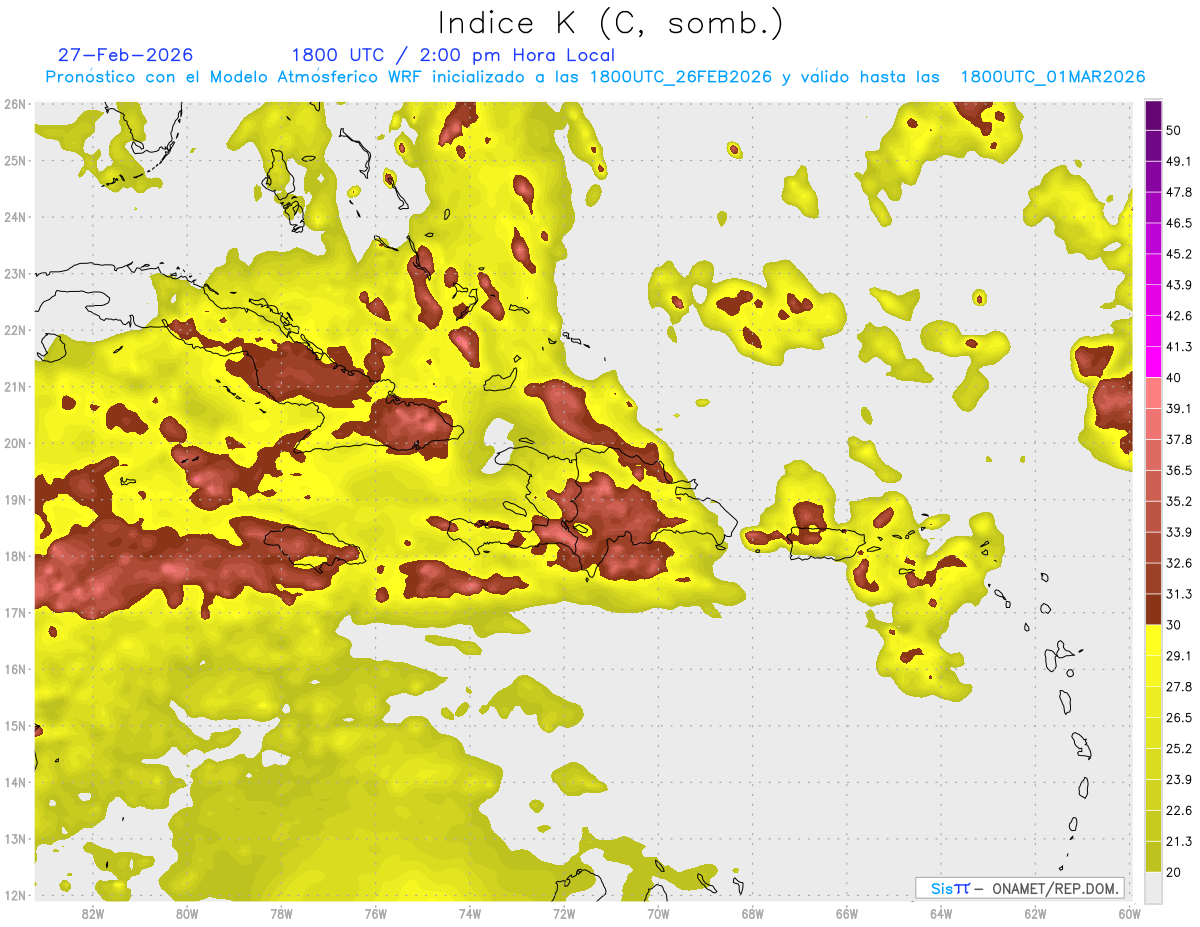The height and width of the screenshot is (927, 1200).
Task: Click the '23.9' color scale label
Action: [x=1179, y=779]
